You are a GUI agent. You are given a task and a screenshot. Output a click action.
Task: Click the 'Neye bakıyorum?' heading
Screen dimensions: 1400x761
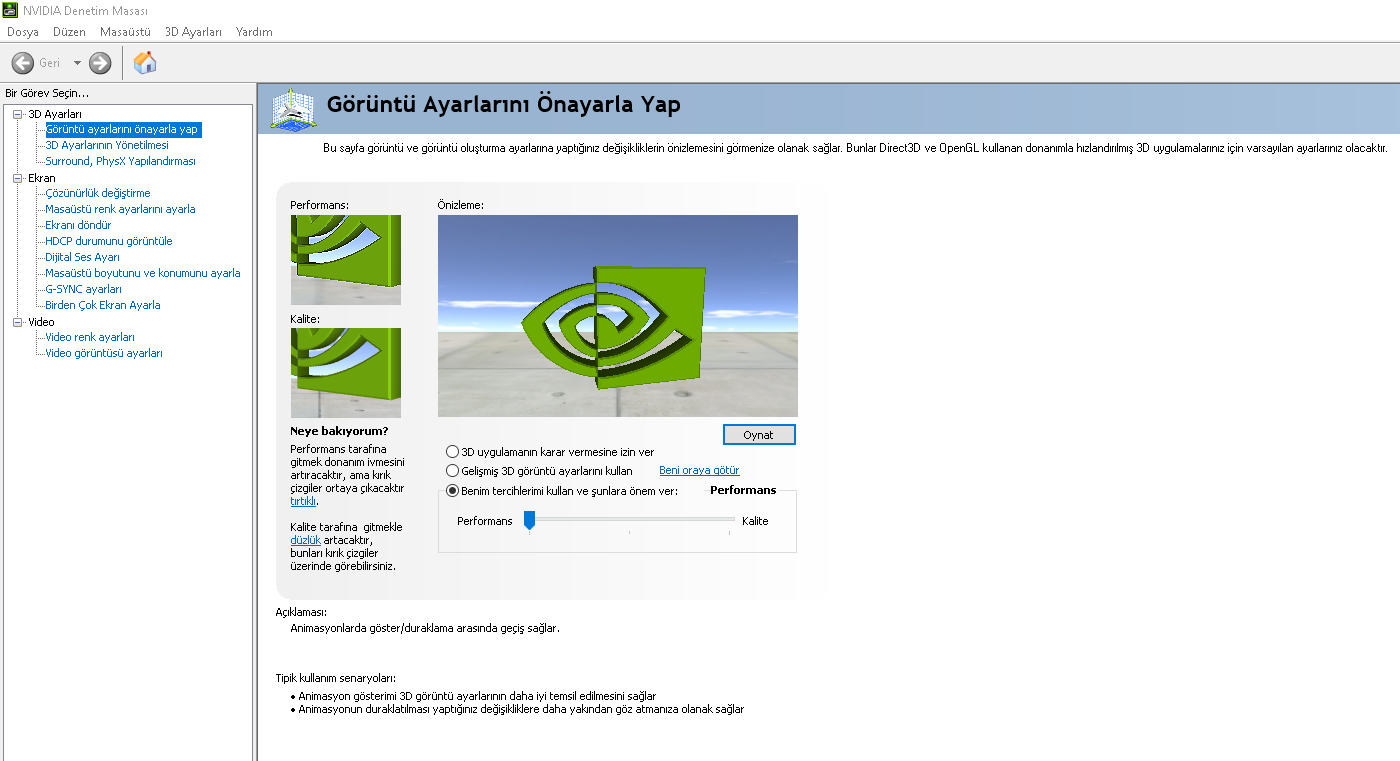(x=339, y=431)
